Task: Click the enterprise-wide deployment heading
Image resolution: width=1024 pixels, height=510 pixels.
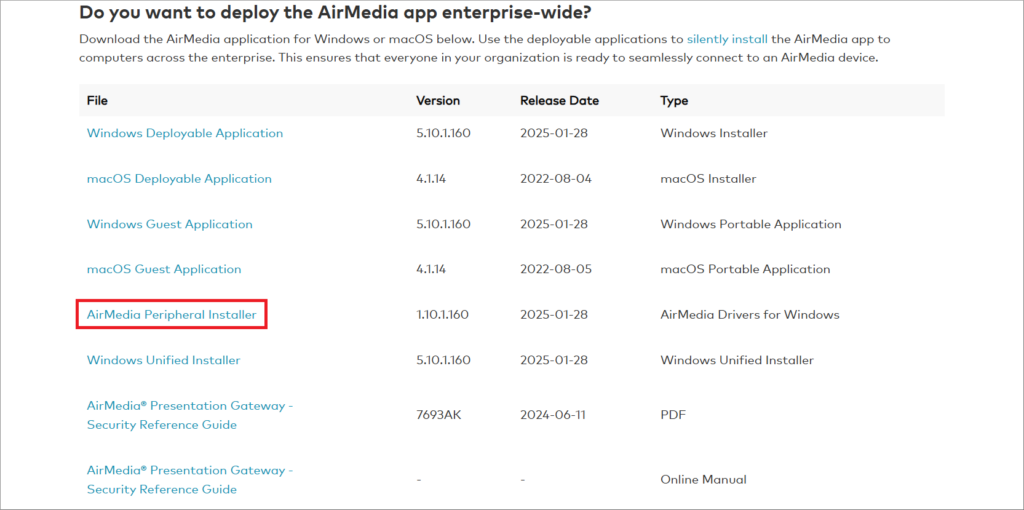Action: (x=340, y=12)
